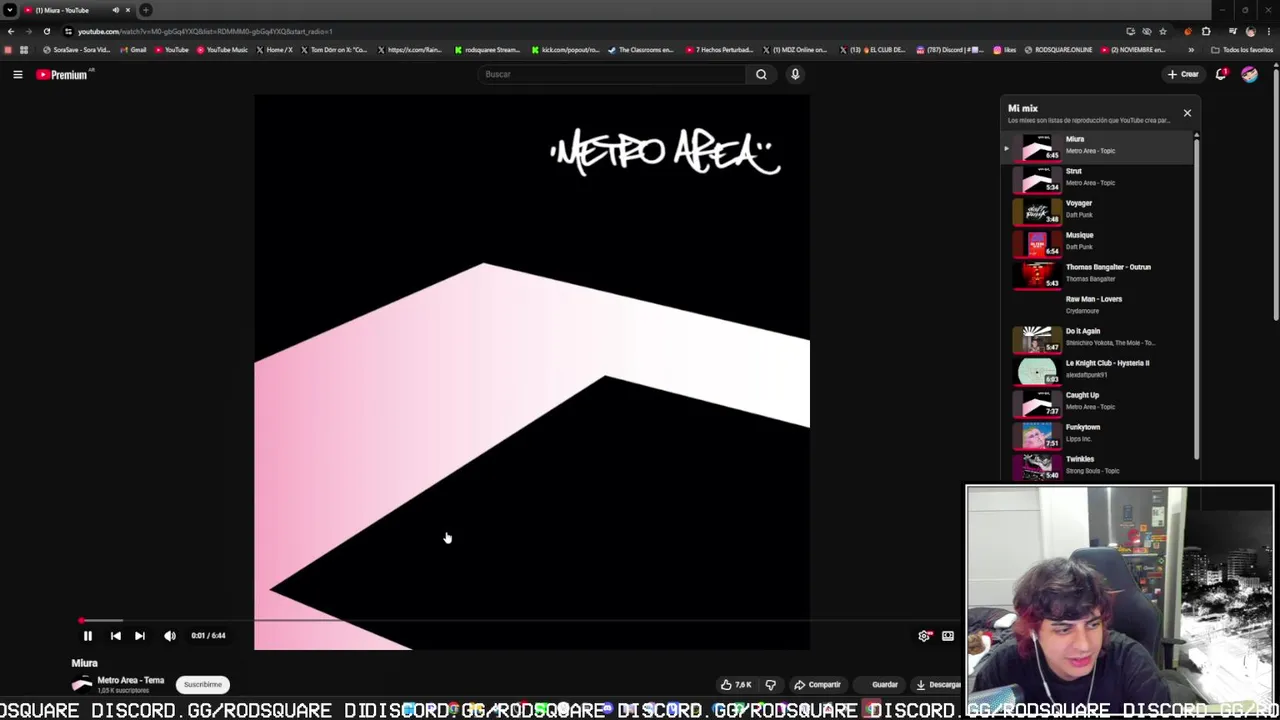Close the 'Miura - YouTube' tab
Viewport: 1280px width, 720px height.
pyautogui.click(x=128, y=10)
